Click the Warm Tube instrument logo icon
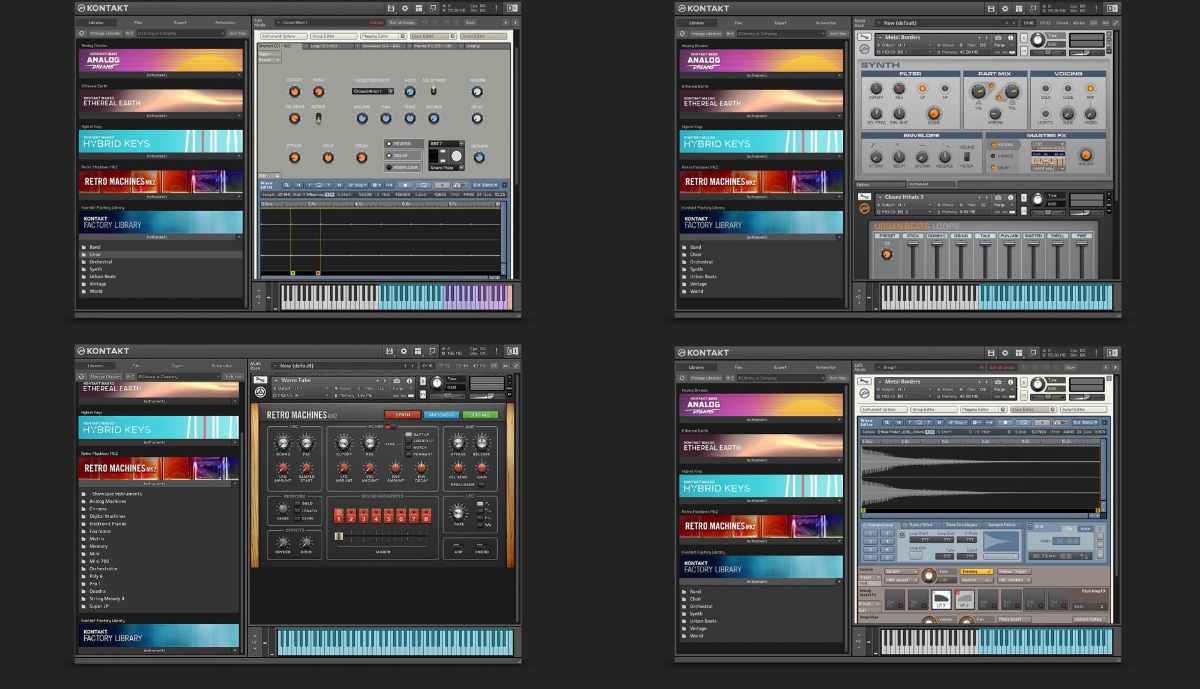1200x689 pixels. point(260,391)
